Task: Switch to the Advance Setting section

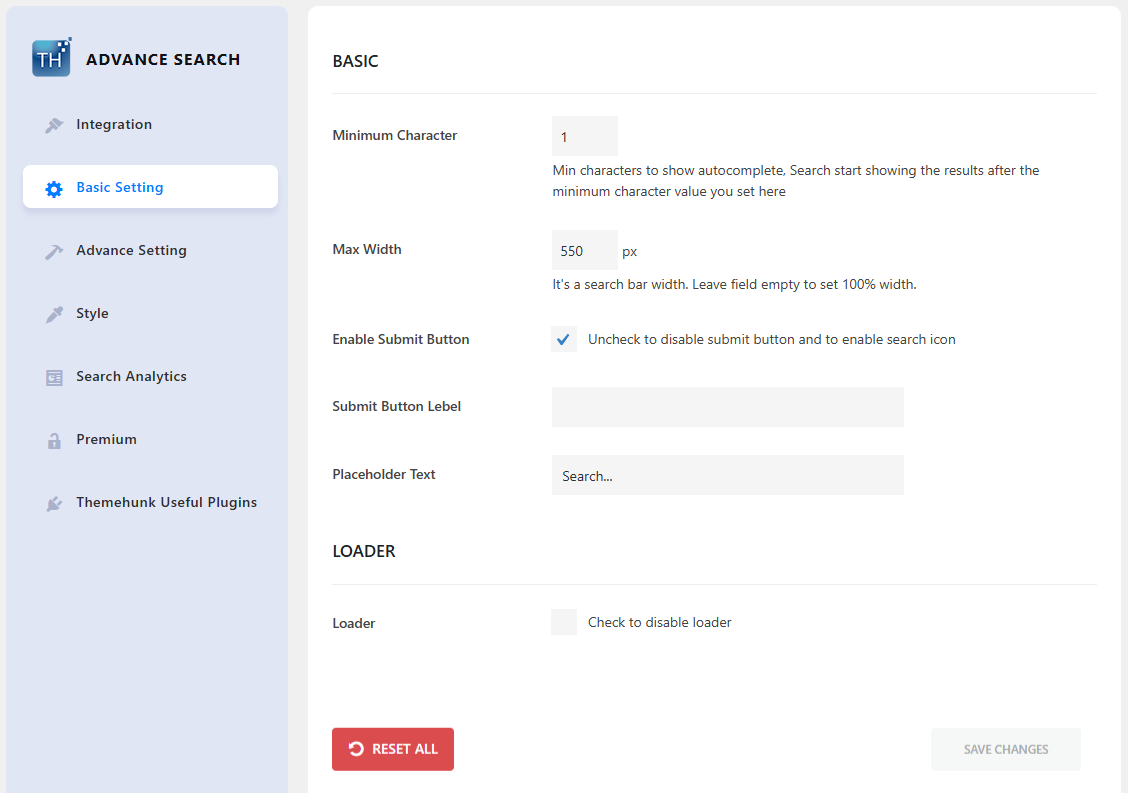Action: pos(131,250)
